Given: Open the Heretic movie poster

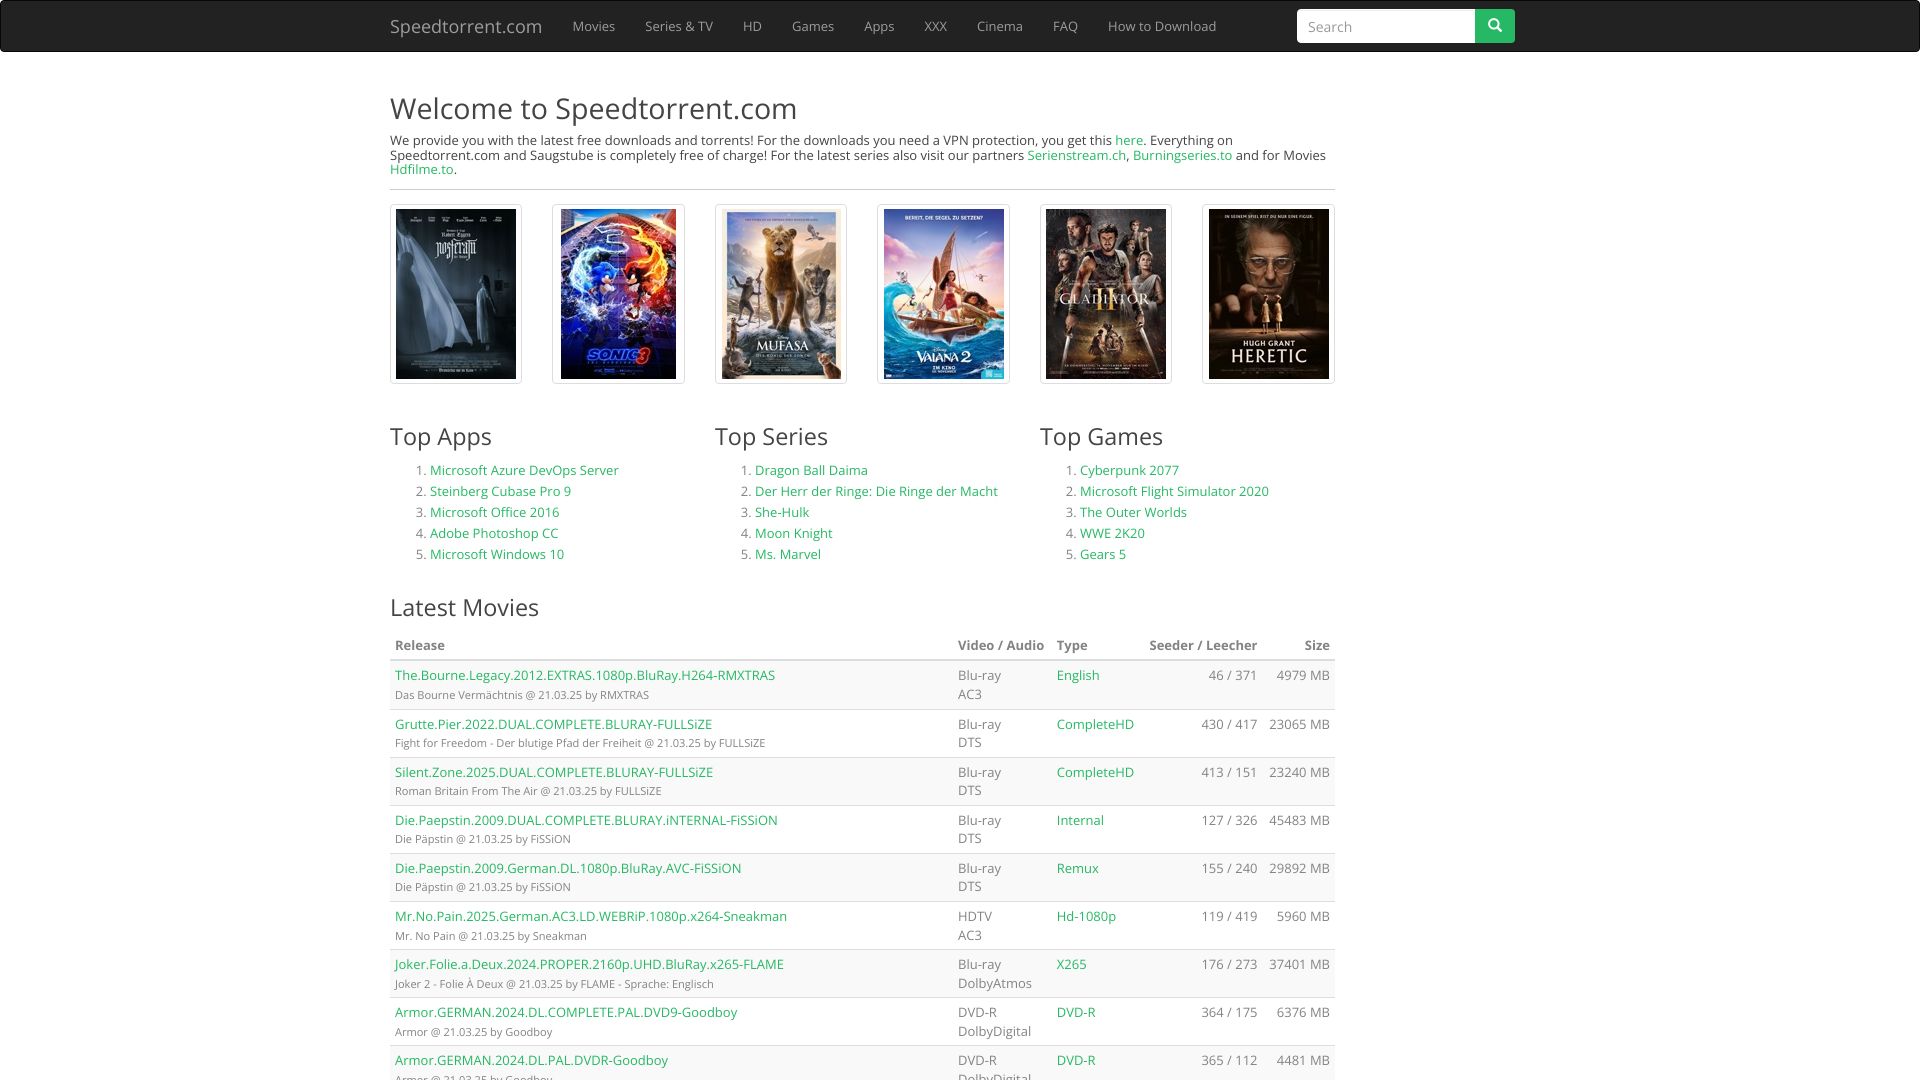Looking at the screenshot, I should 1268,294.
